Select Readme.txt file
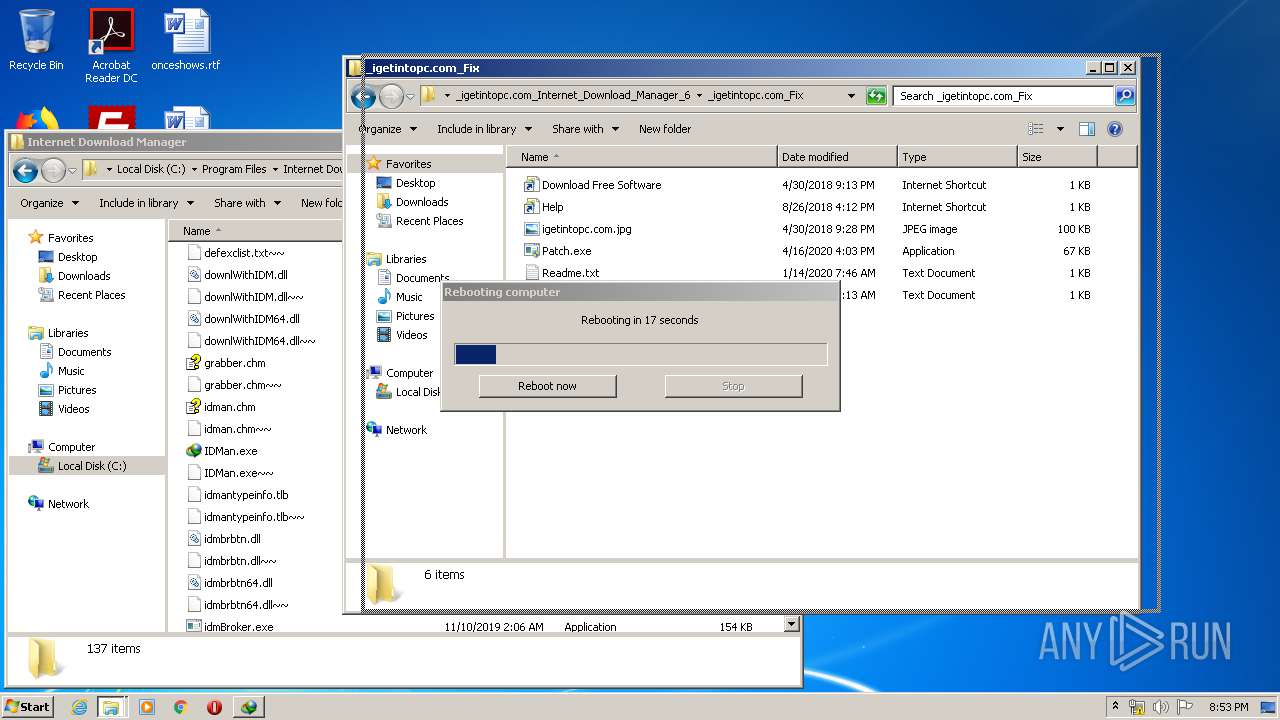Viewport: 1280px width, 720px height. click(x=561, y=273)
